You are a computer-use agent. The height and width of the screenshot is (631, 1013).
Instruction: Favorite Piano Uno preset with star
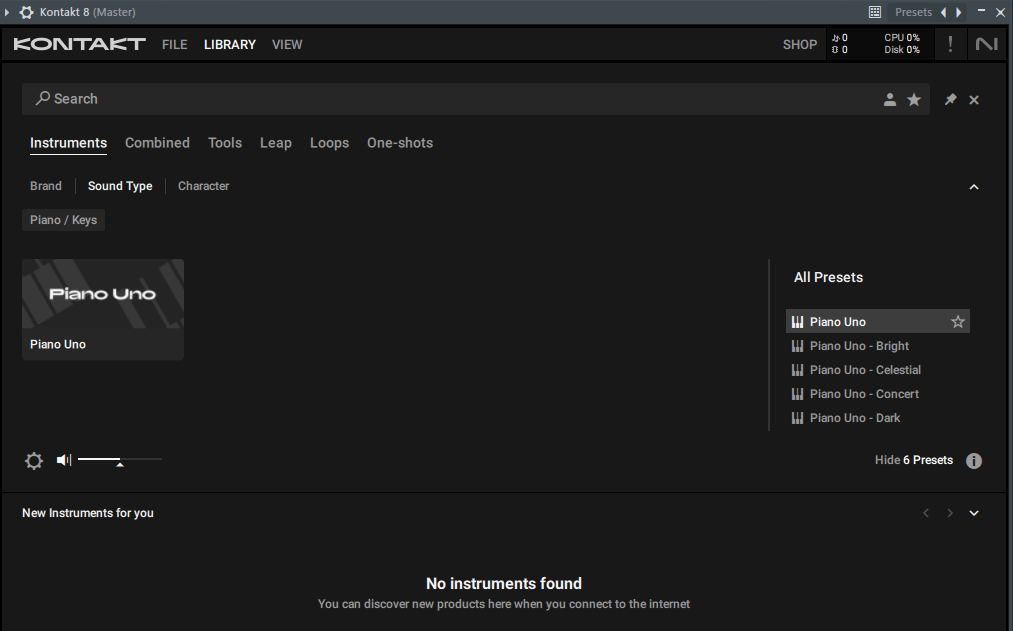click(x=957, y=322)
